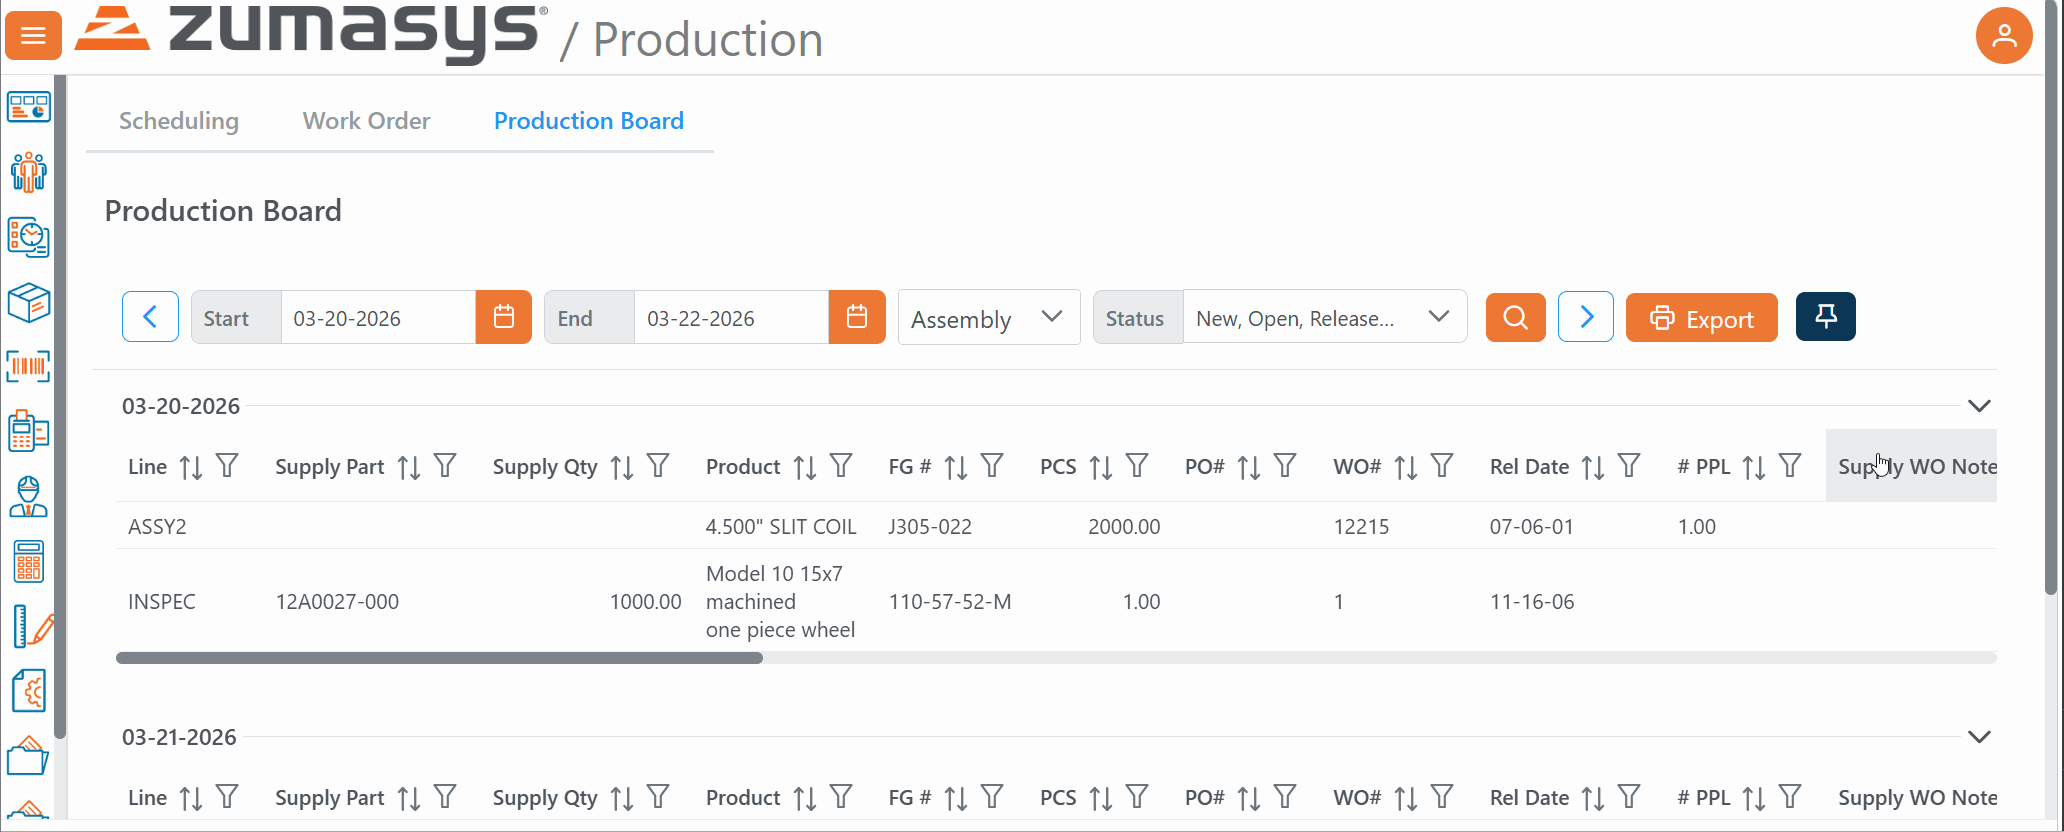Open the box inventory sidebar icon
This screenshot has height=832, width=2064.
coord(29,302)
